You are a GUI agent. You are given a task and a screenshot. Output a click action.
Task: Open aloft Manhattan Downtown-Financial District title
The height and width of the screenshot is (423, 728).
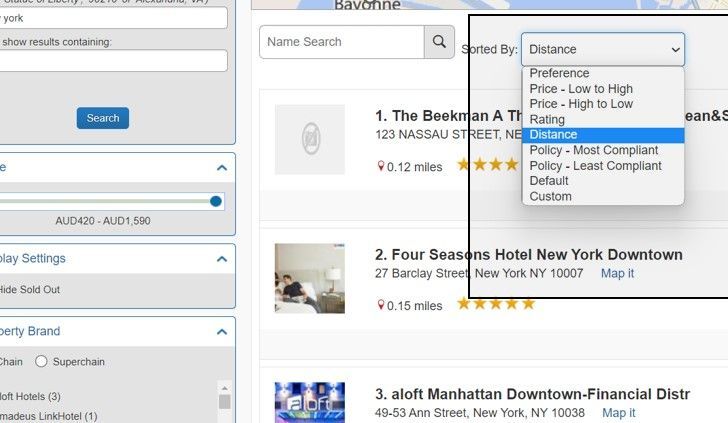point(533,394)
